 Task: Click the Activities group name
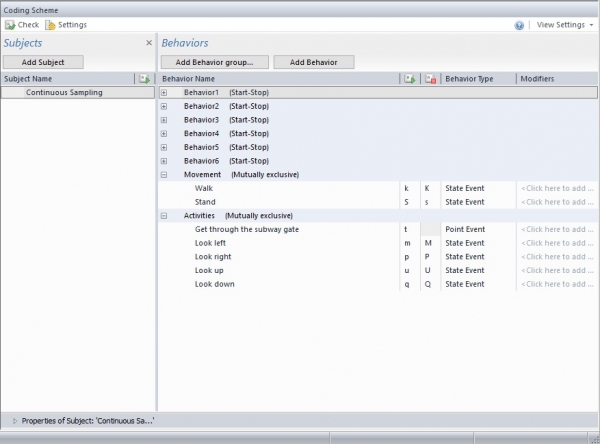pos(199,216)
